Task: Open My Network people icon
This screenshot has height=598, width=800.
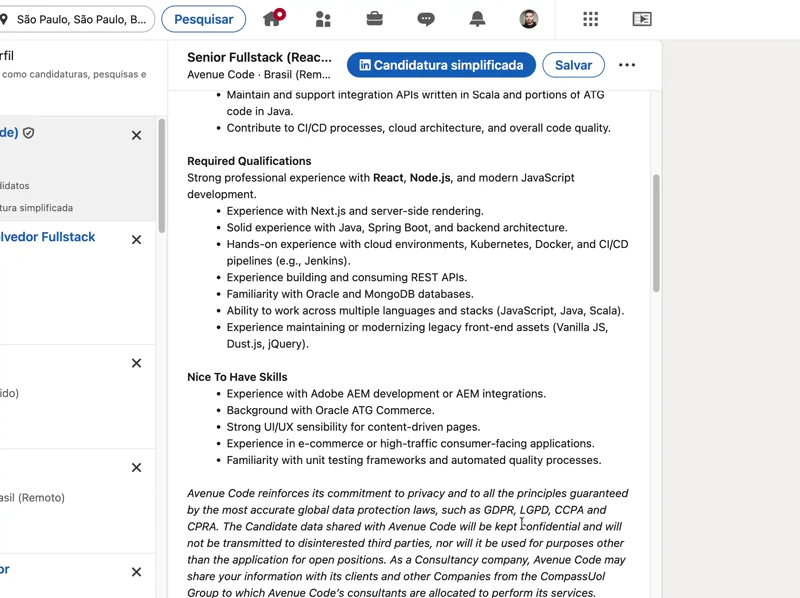Action: (x=323, y=19)
